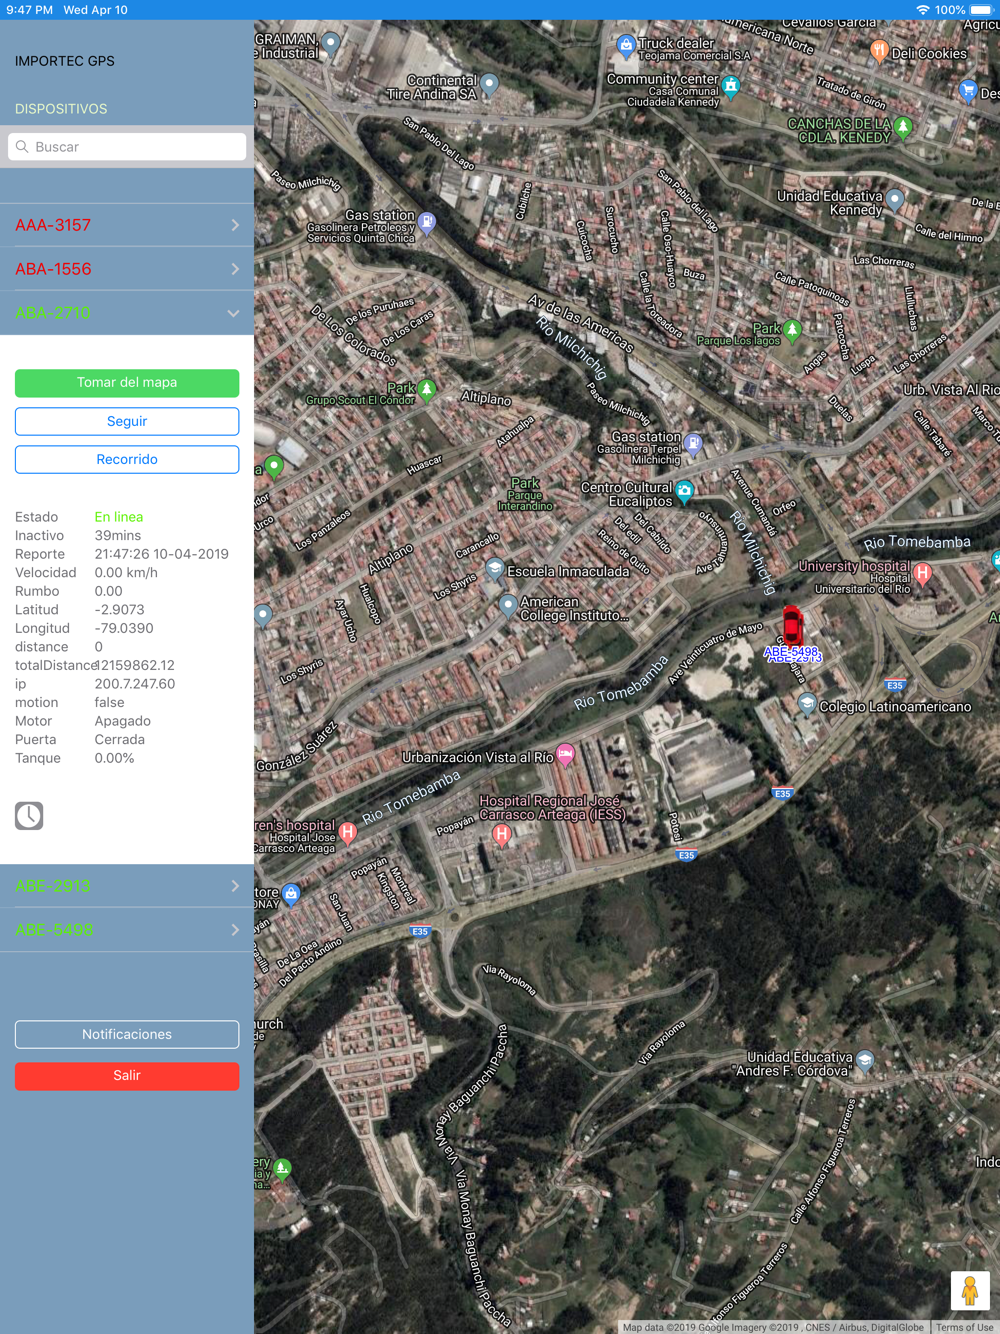The height and width of the screenshot is (1334, 1000).
Task: Click the red Salir button
Action: click(127, 1075)
